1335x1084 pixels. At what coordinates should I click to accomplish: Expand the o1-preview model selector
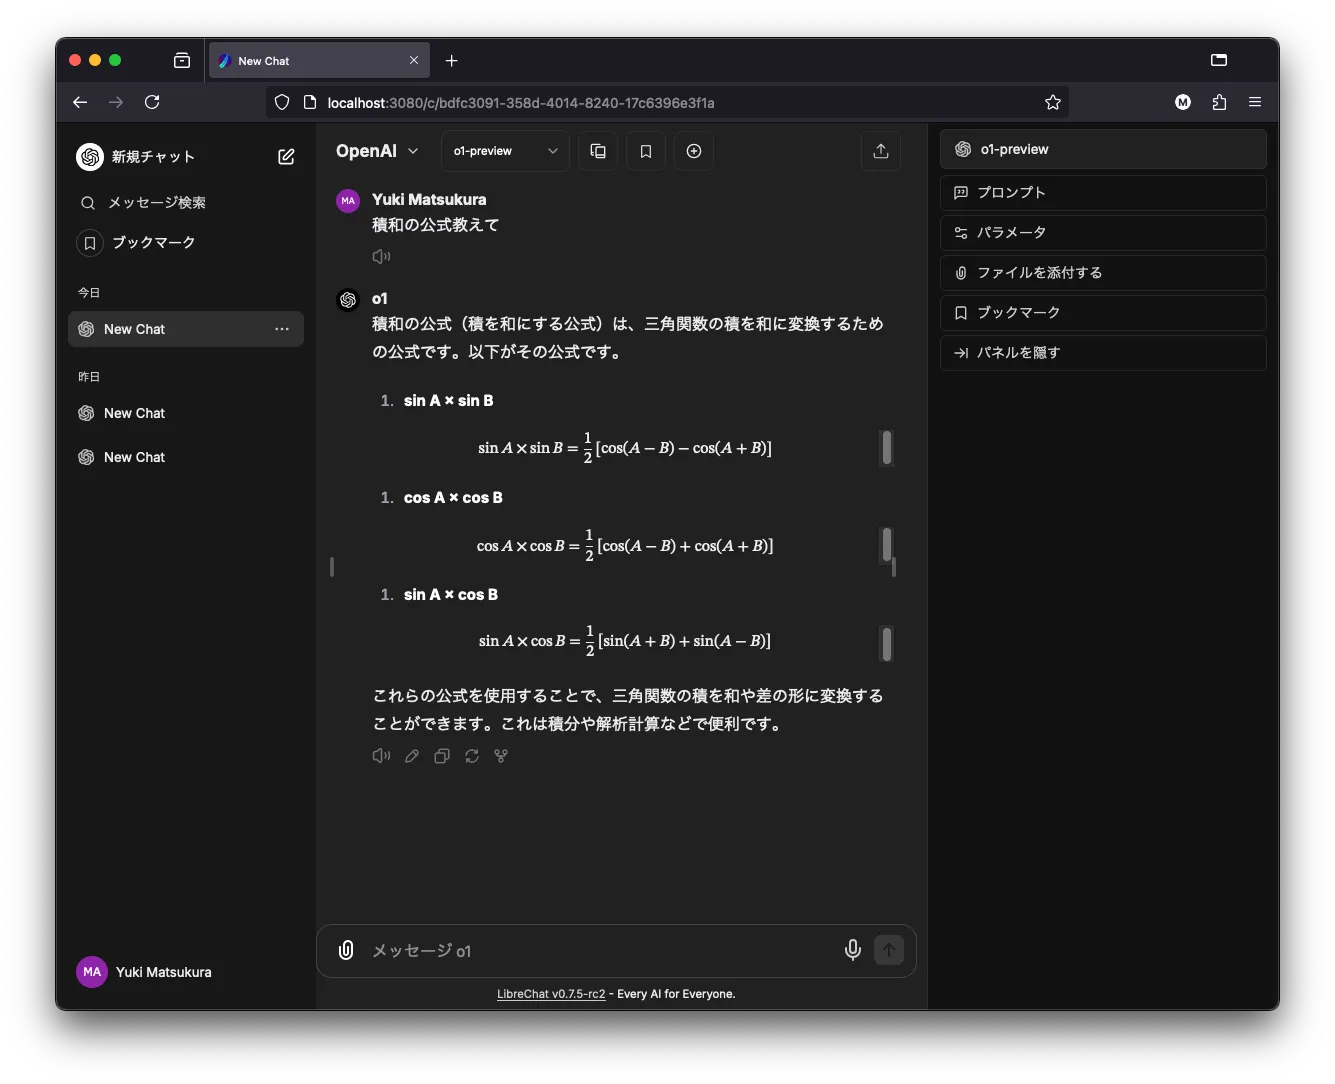[x=505, y=151]
